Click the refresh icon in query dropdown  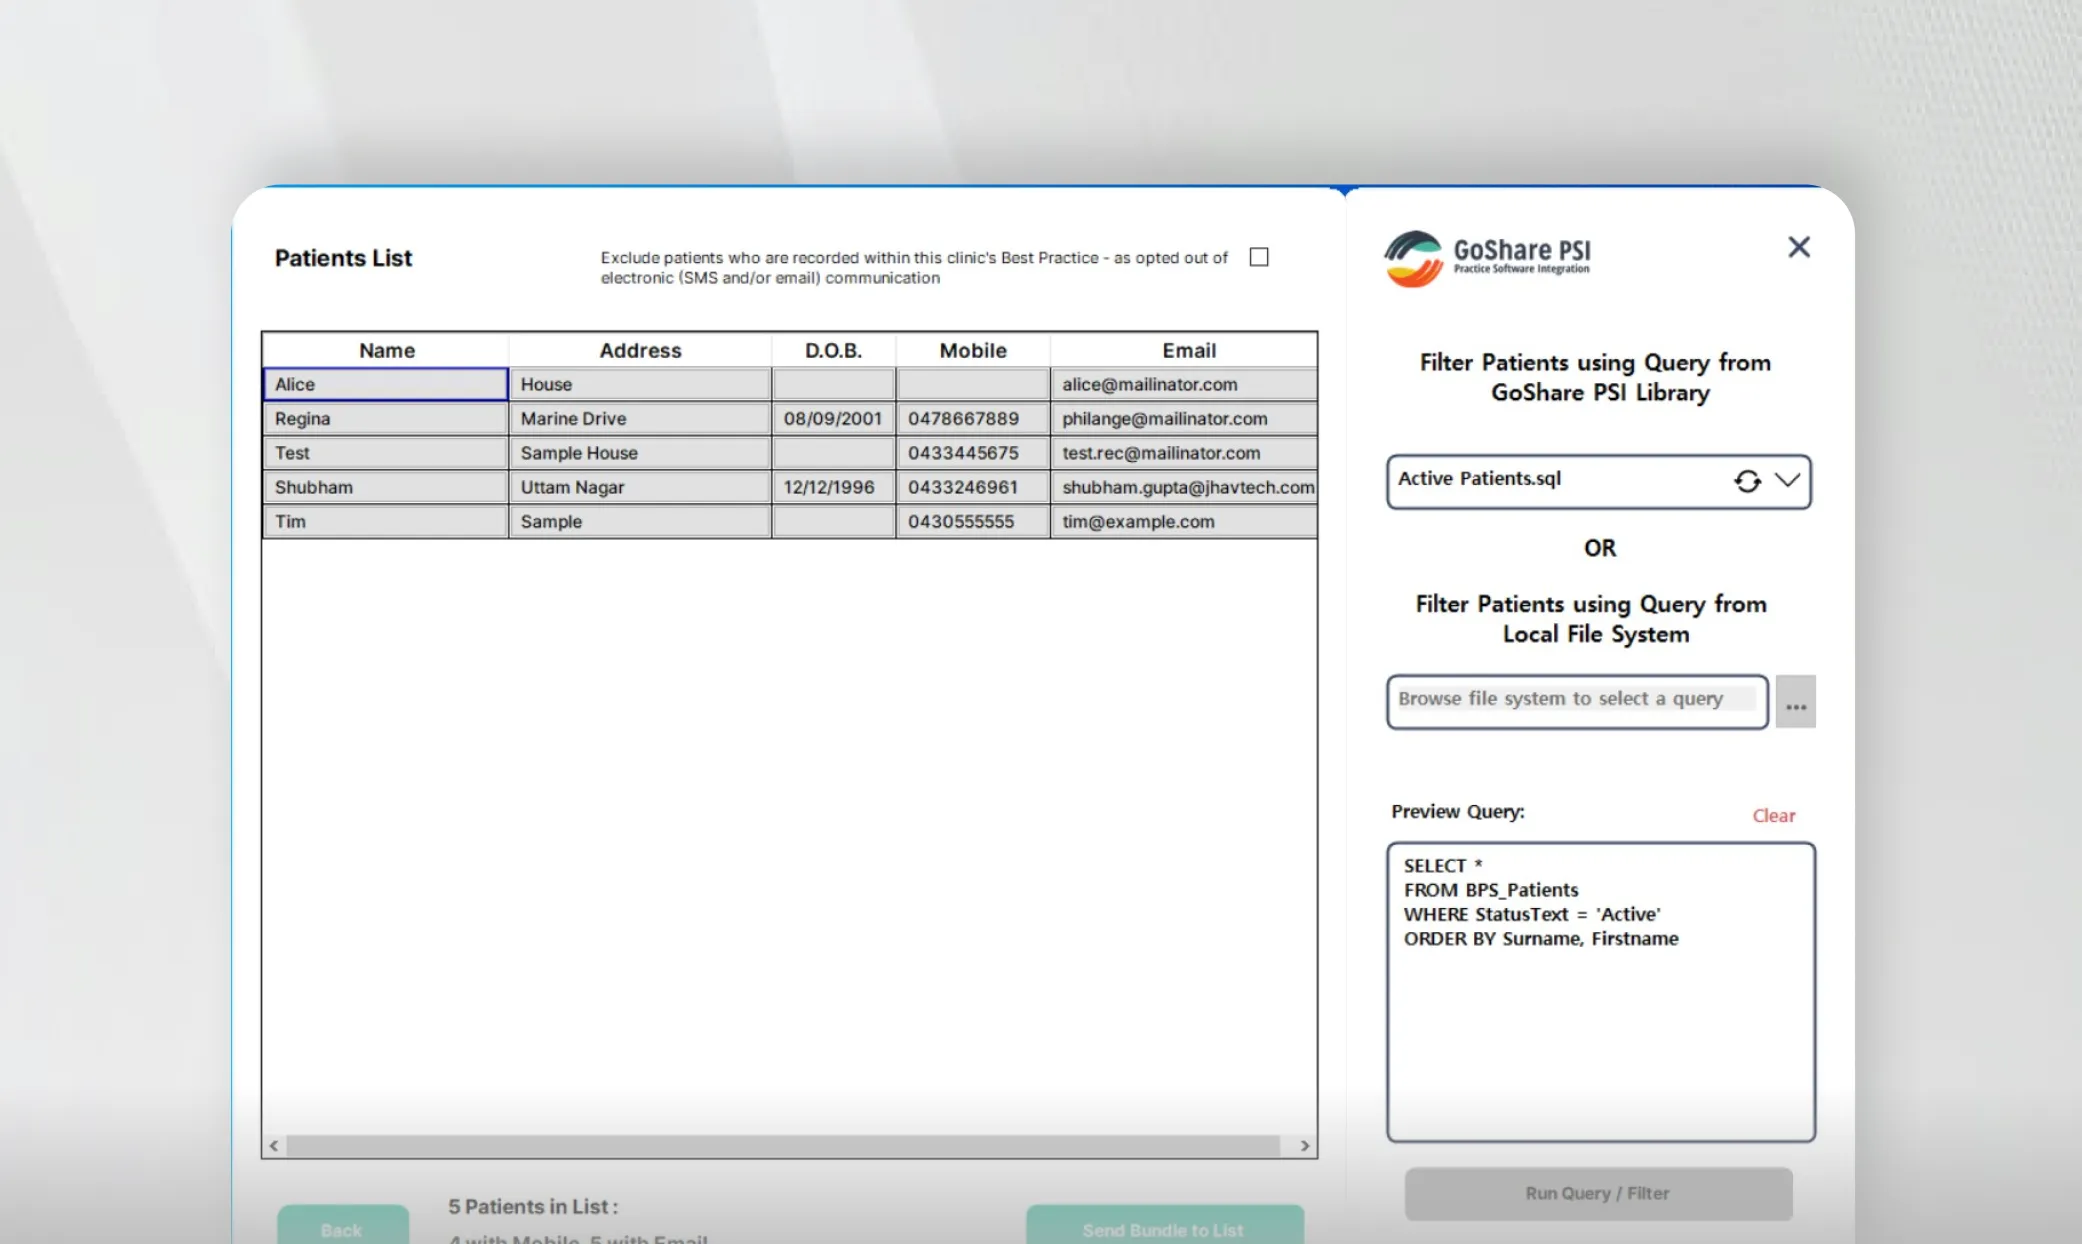[x=1747, y=481]
